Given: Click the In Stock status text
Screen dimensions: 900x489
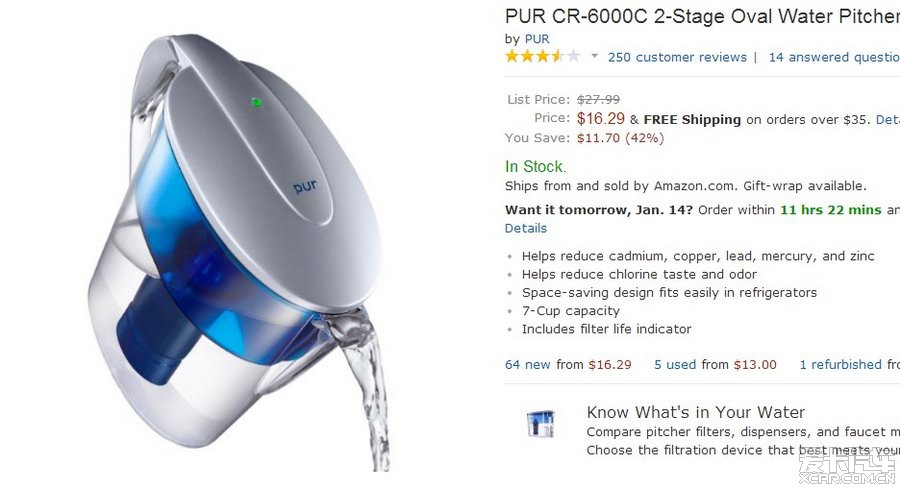Looking at the screenshot, I should point(535,166).
